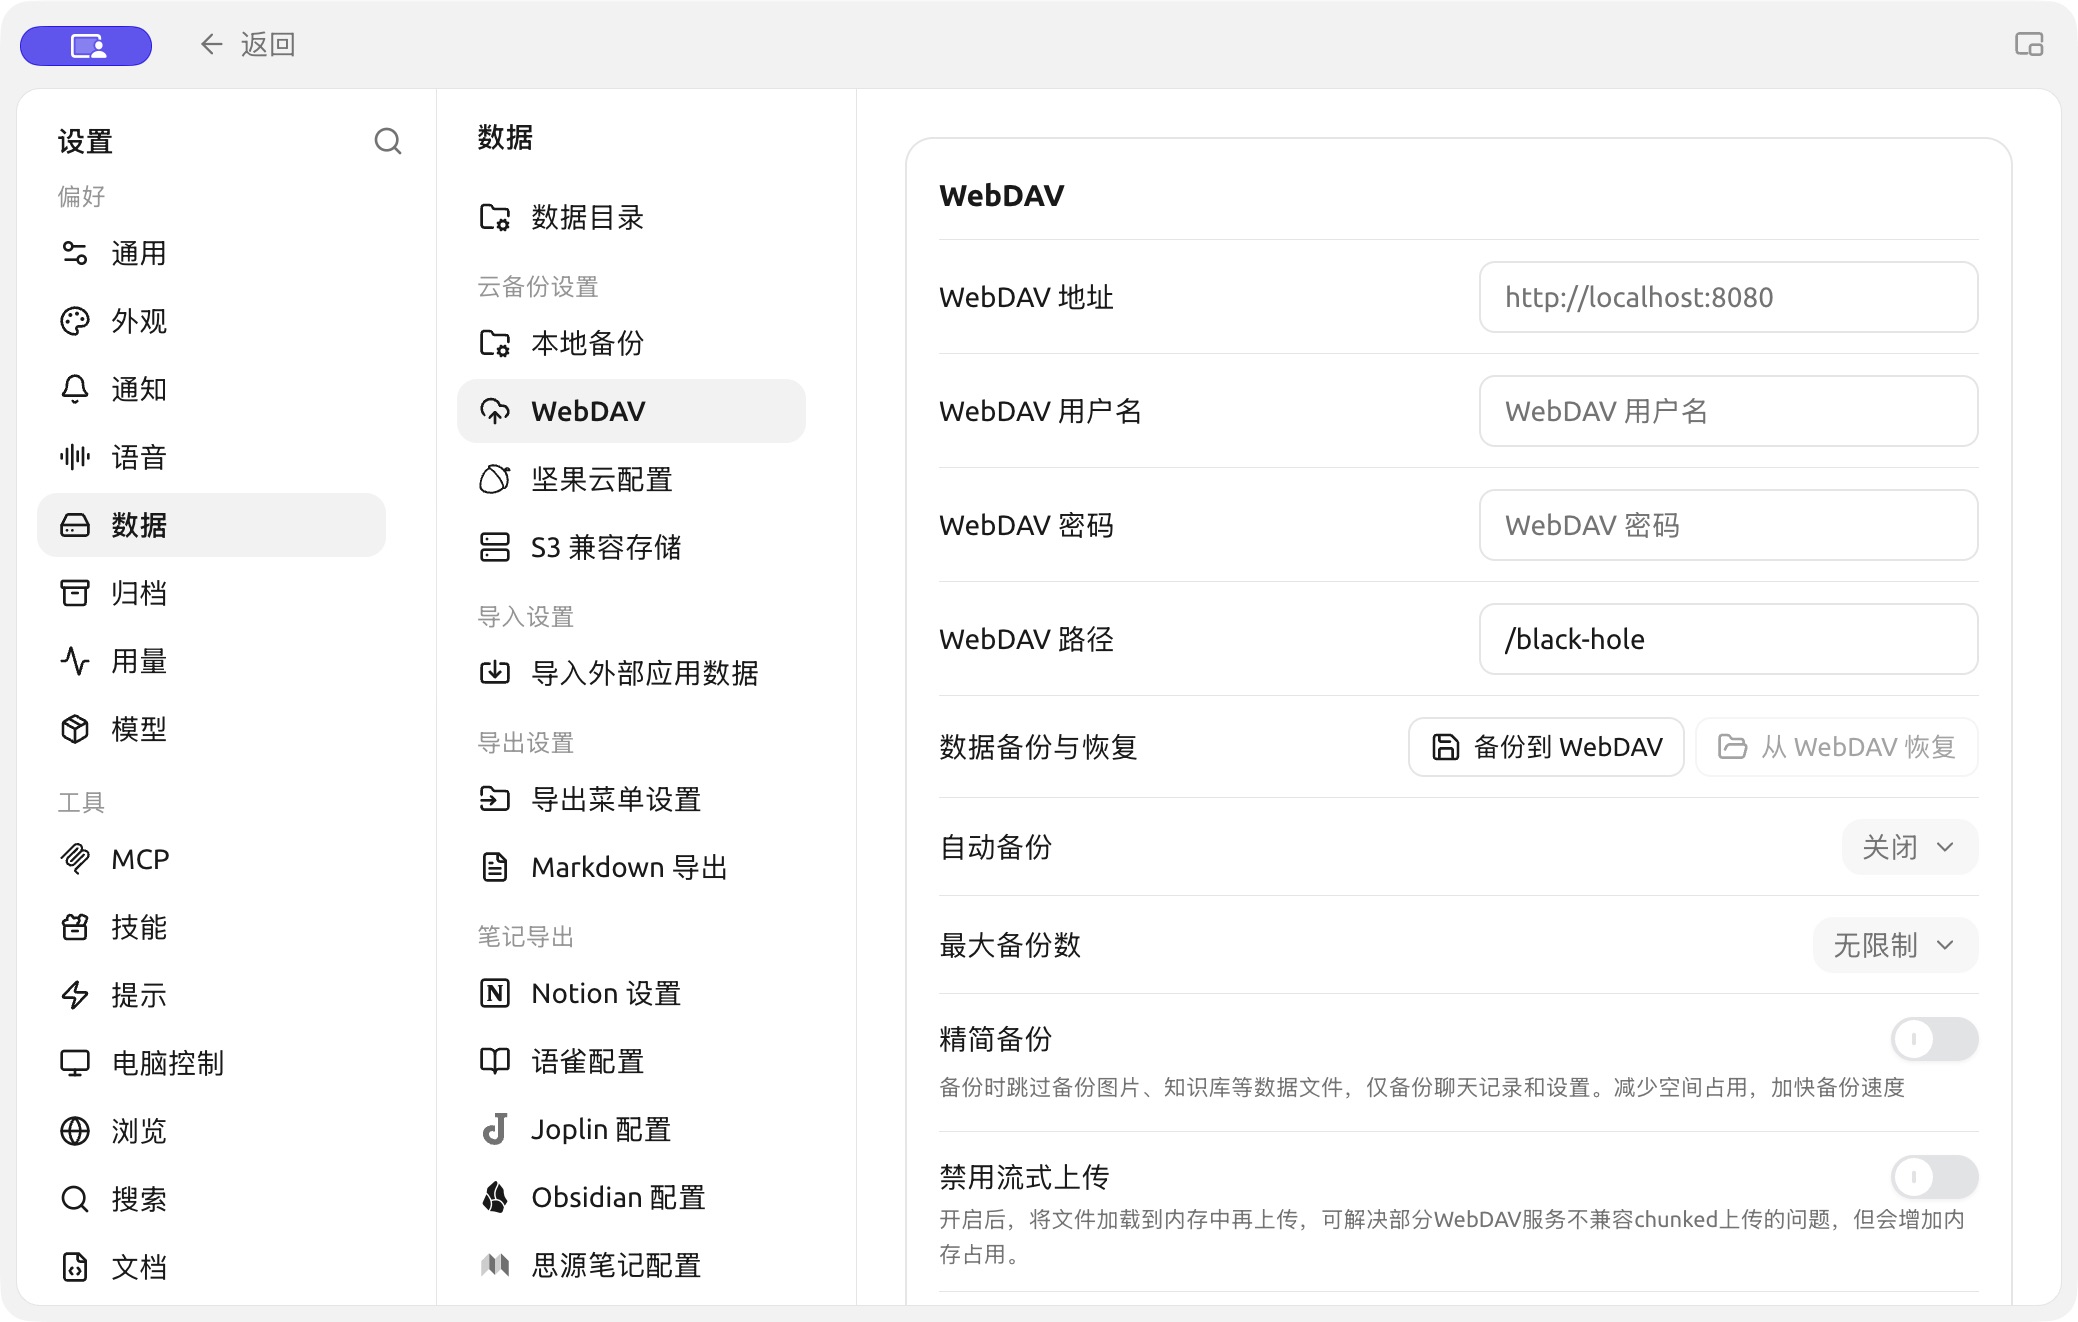
Task: Click 备份到 WebDAV button
Action: click(1546, 747)
